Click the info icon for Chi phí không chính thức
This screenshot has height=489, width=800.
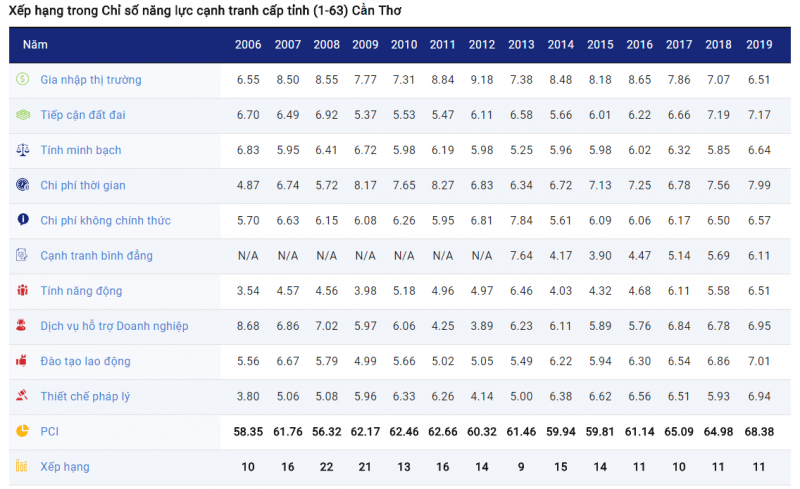(x=22, y=220)
